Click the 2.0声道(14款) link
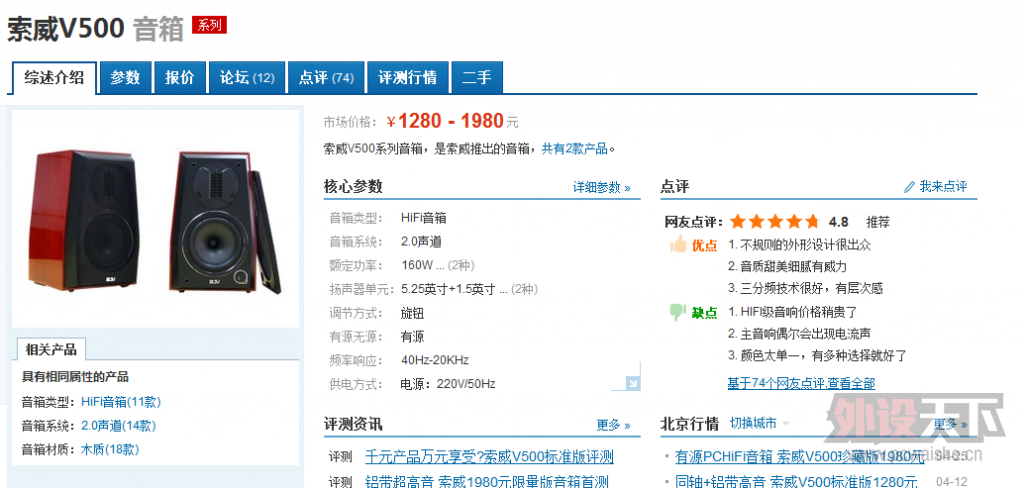The width and height of the screenshot is (1024, 488). coord(118,426)
